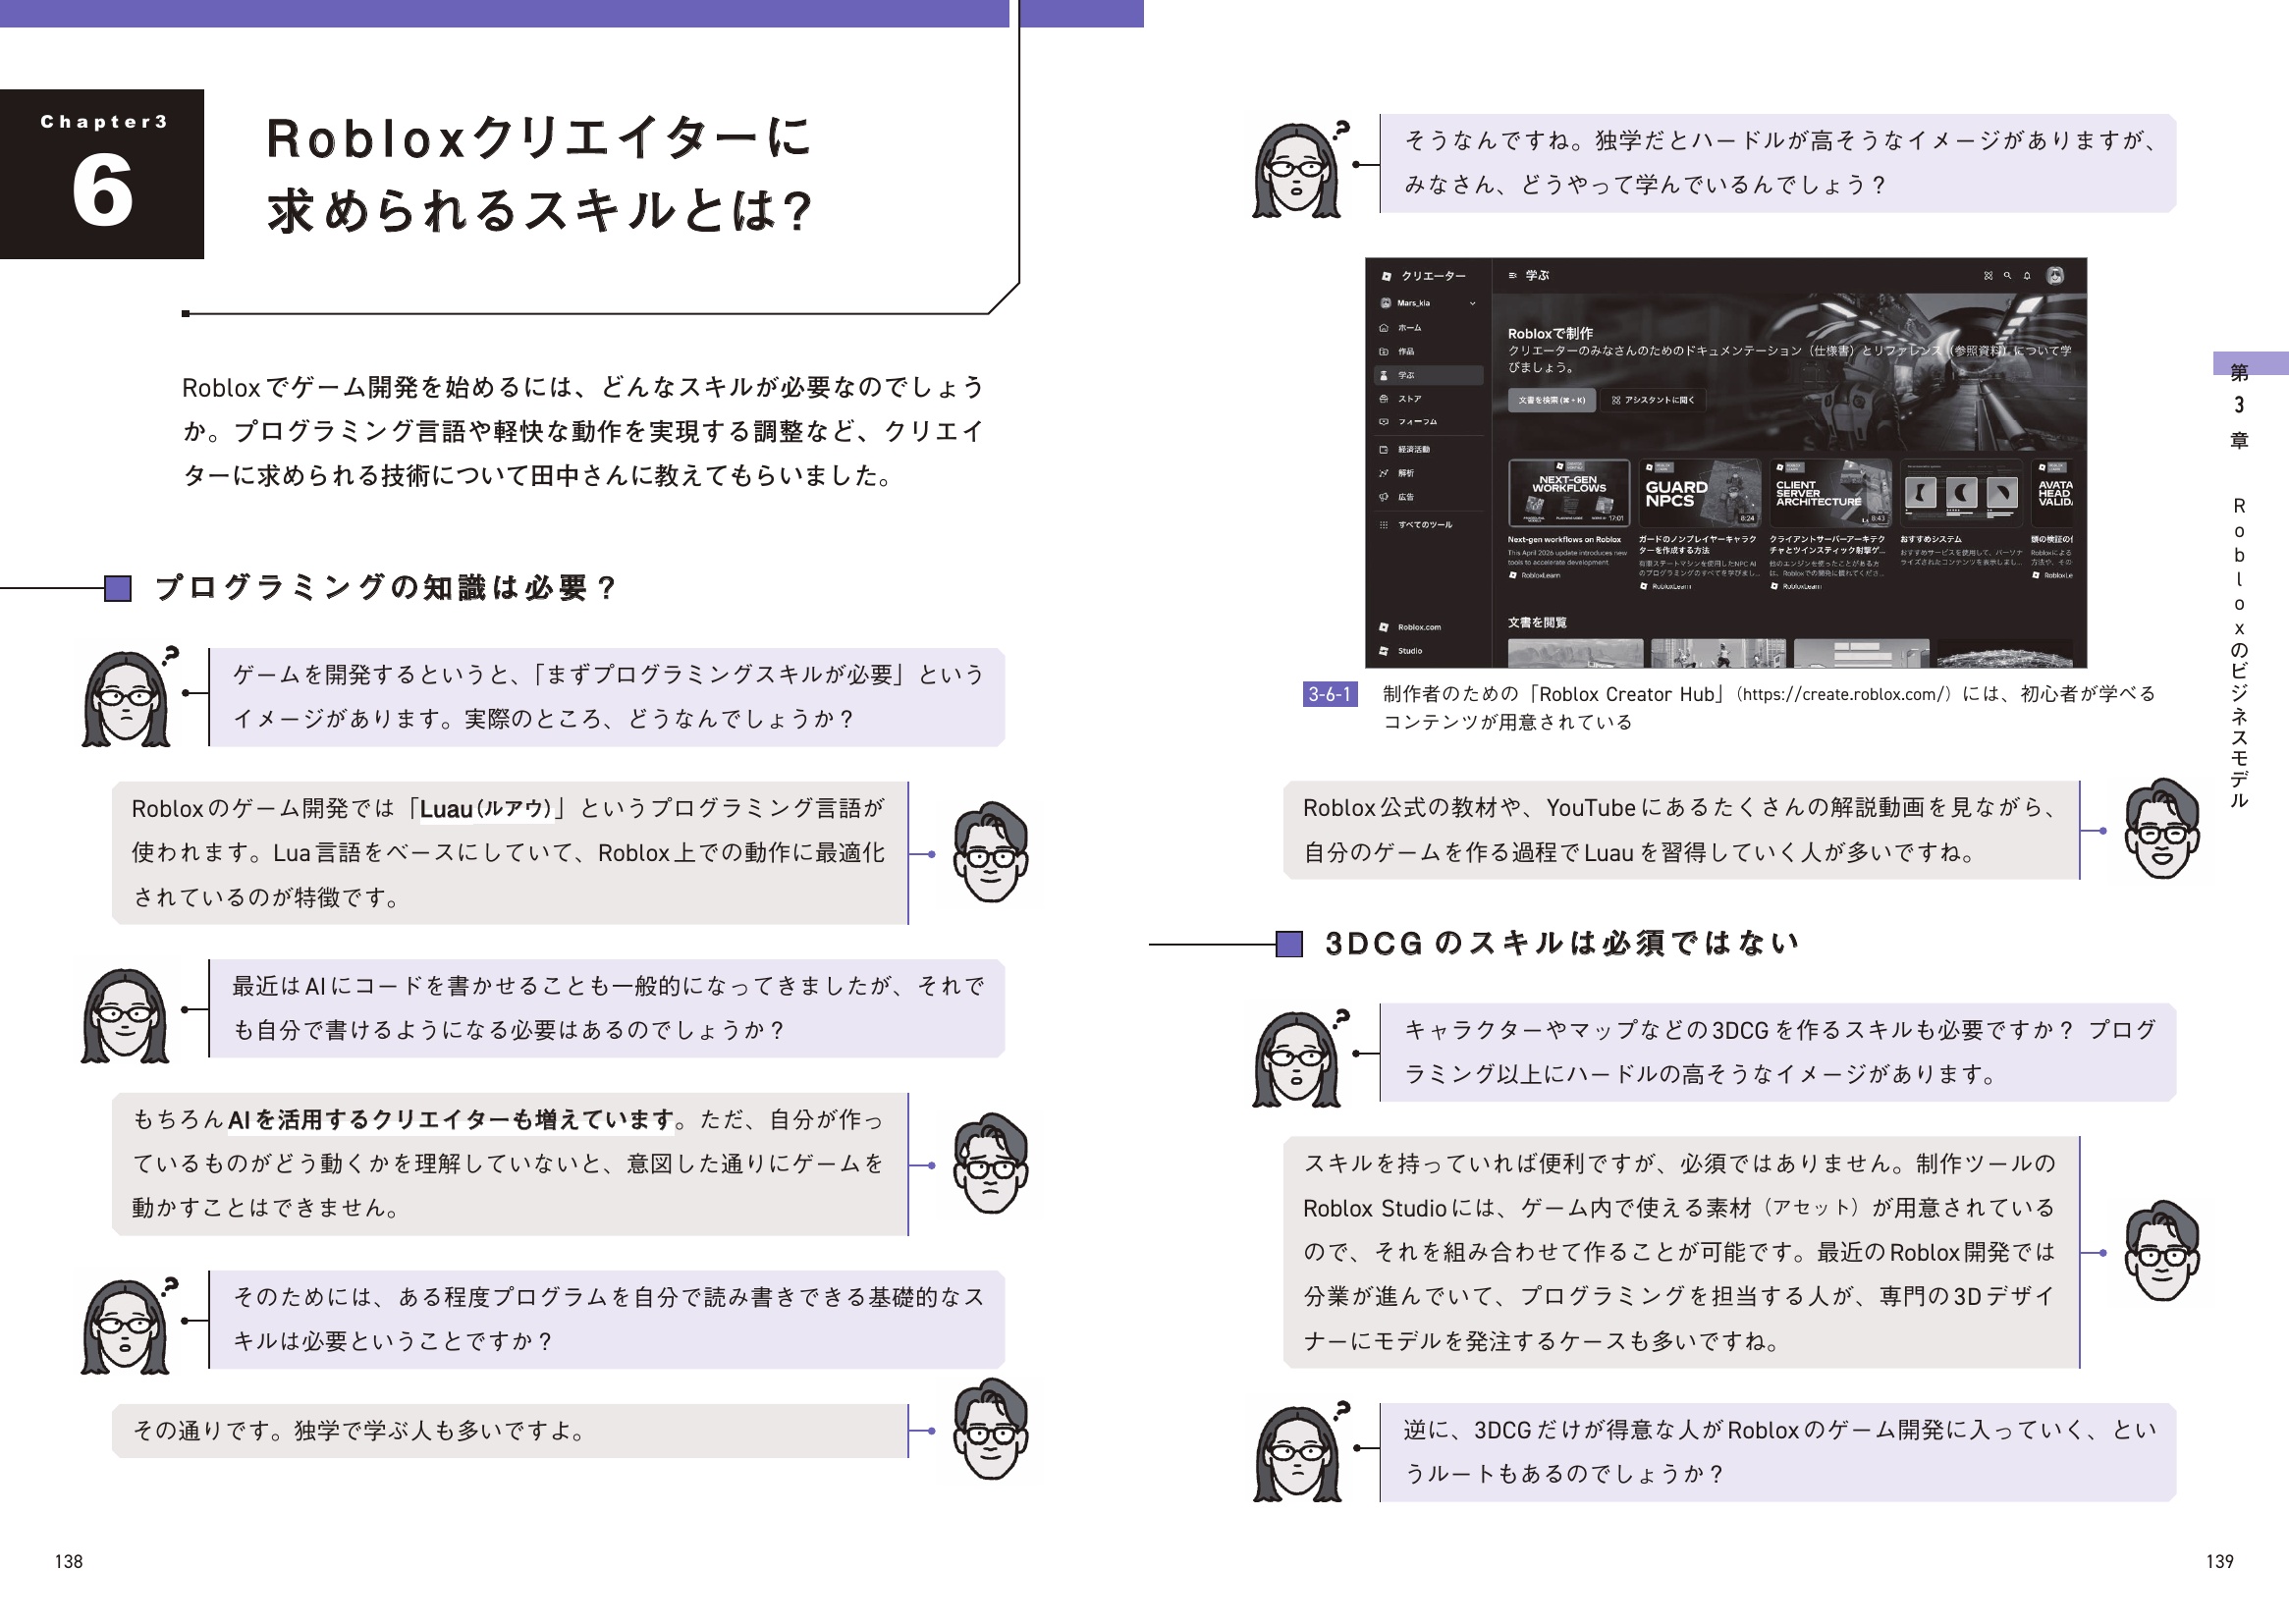Select the 学ぶ sidebar item
Screen dimensions: 2289x1624
point(1429,375)
